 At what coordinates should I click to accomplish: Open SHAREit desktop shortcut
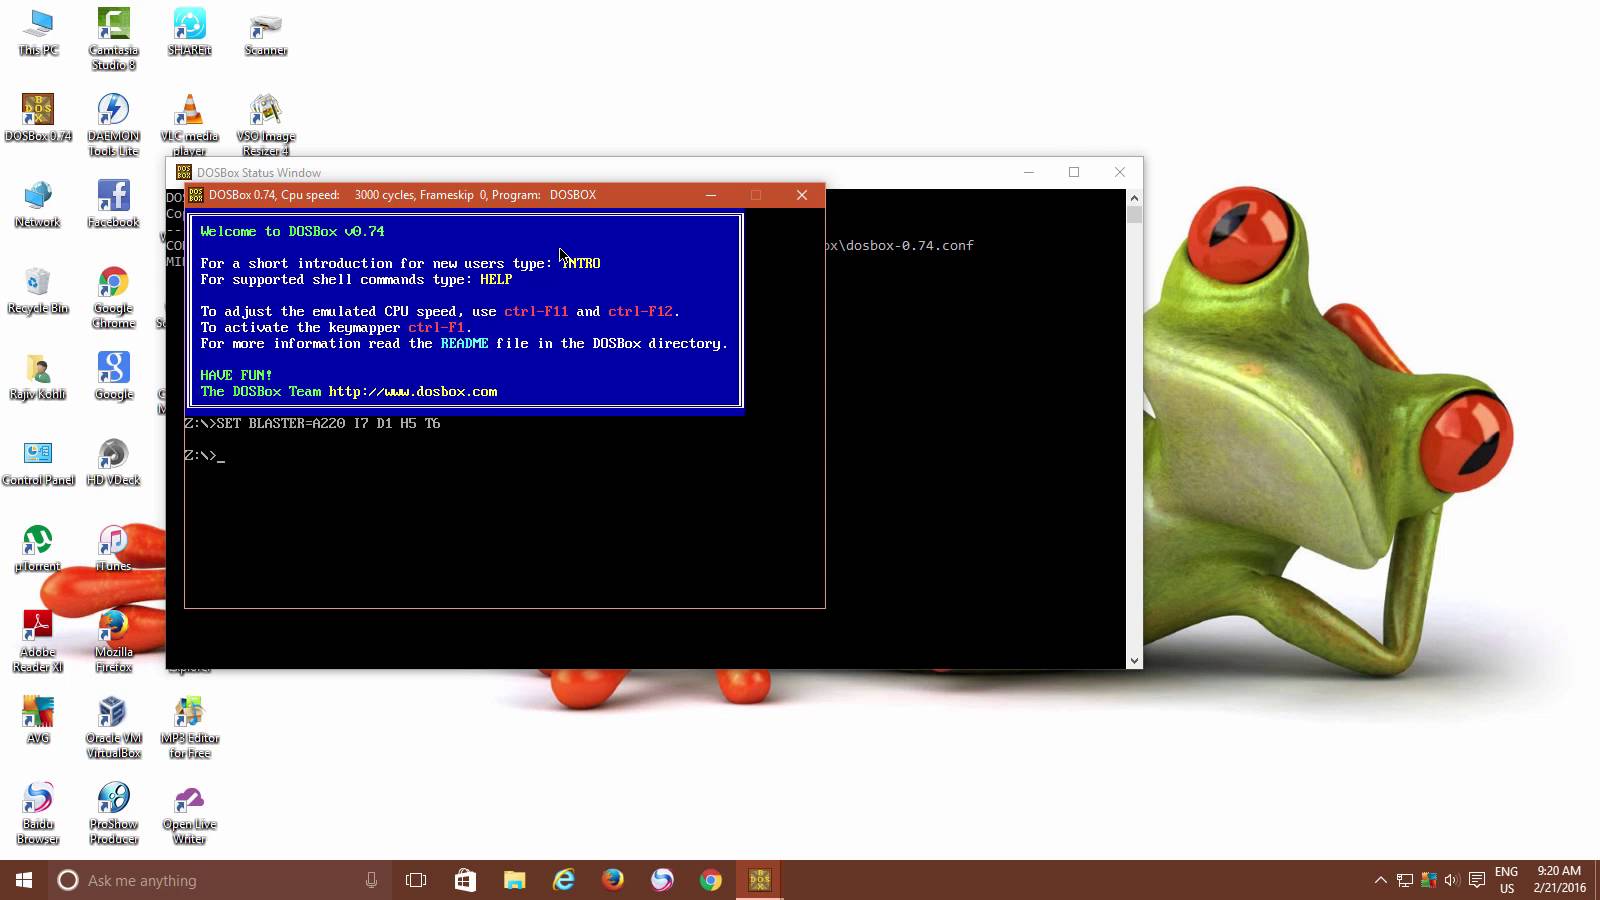(189, 32)
